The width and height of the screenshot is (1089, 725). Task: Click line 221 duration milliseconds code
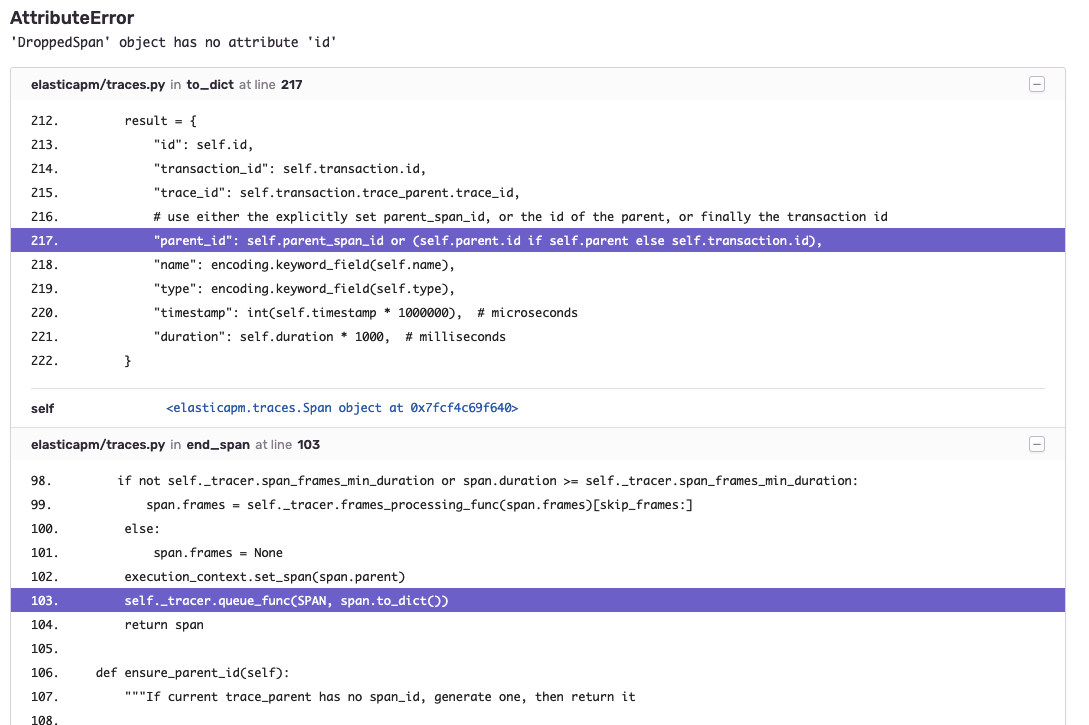[x=329, y=337]
